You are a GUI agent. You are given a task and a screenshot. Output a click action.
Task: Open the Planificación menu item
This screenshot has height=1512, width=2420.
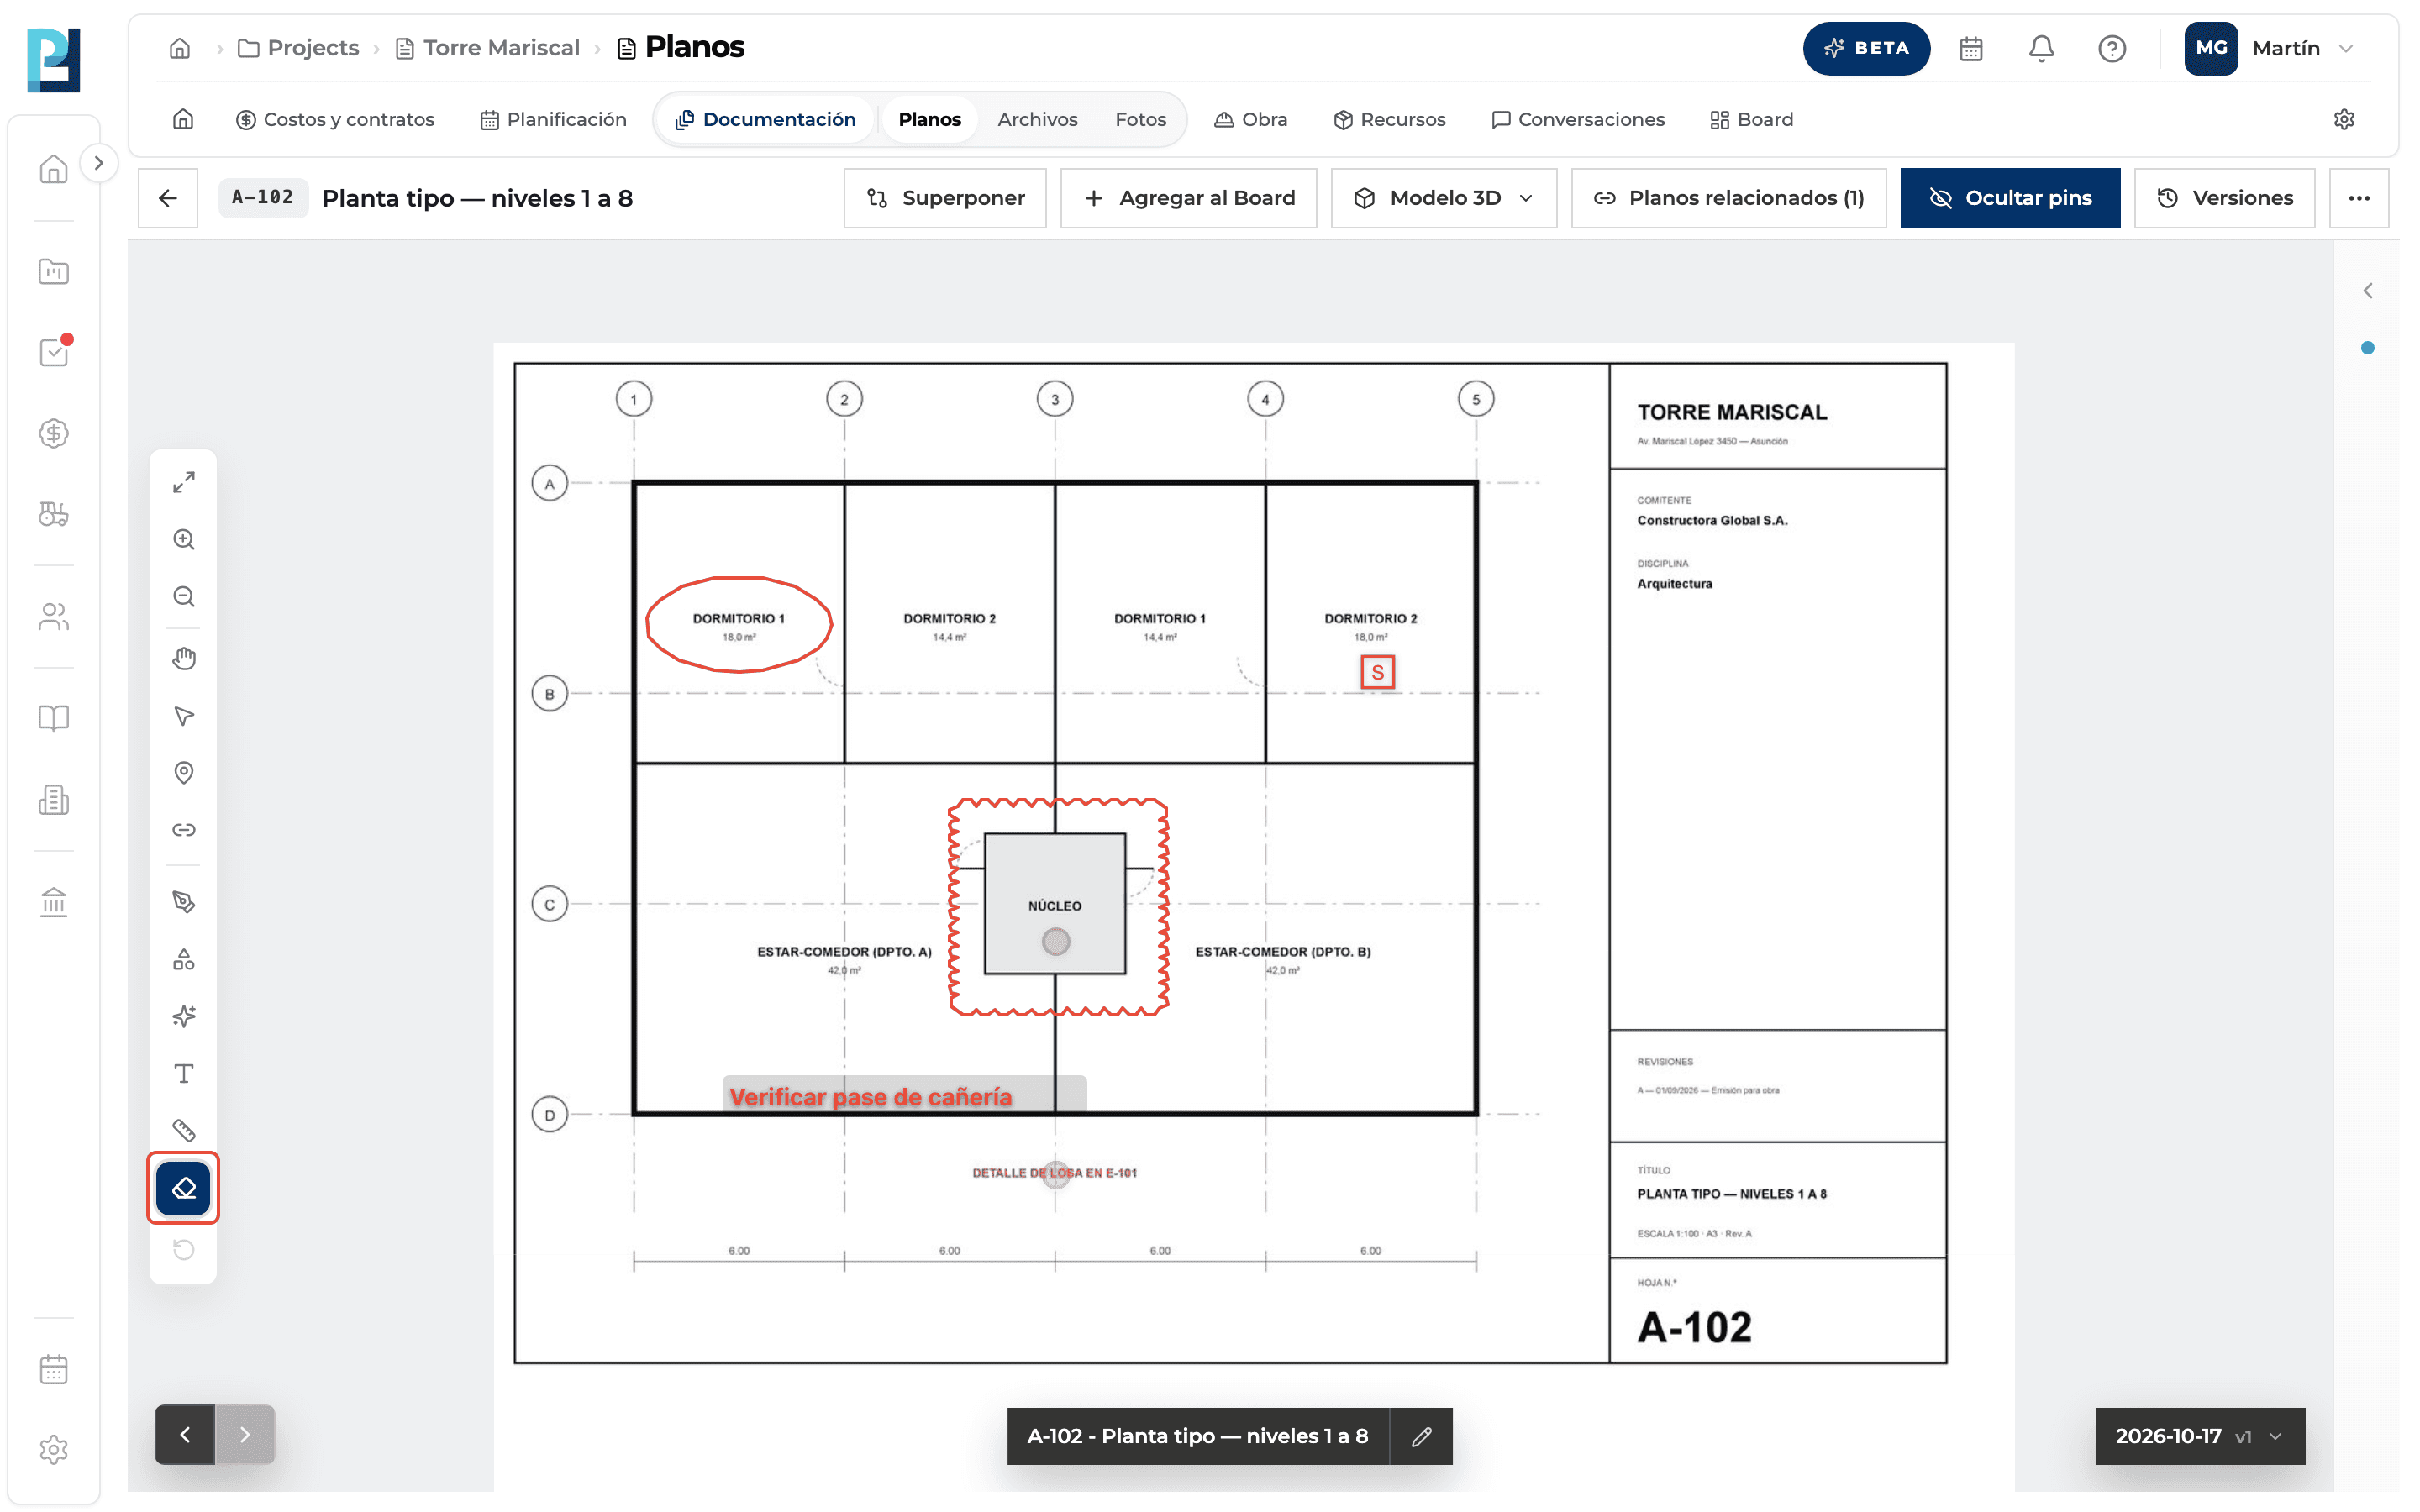click(553, 119)
